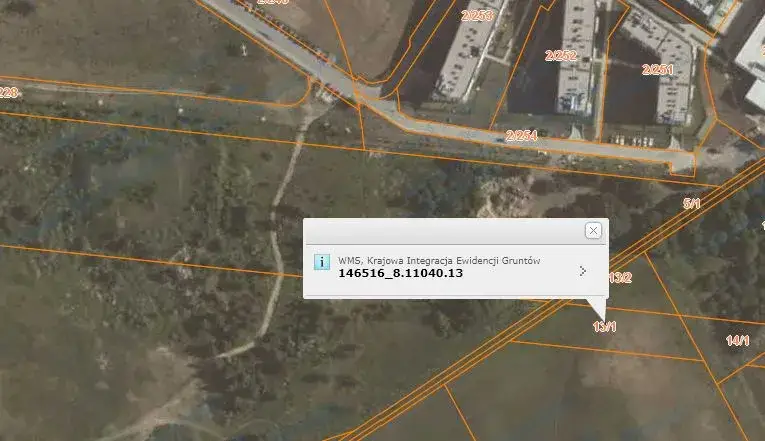Click parcel label 14/1 on the map
Image resolution: width=765 pixels, height=441 pixels.
coord(737,341)
